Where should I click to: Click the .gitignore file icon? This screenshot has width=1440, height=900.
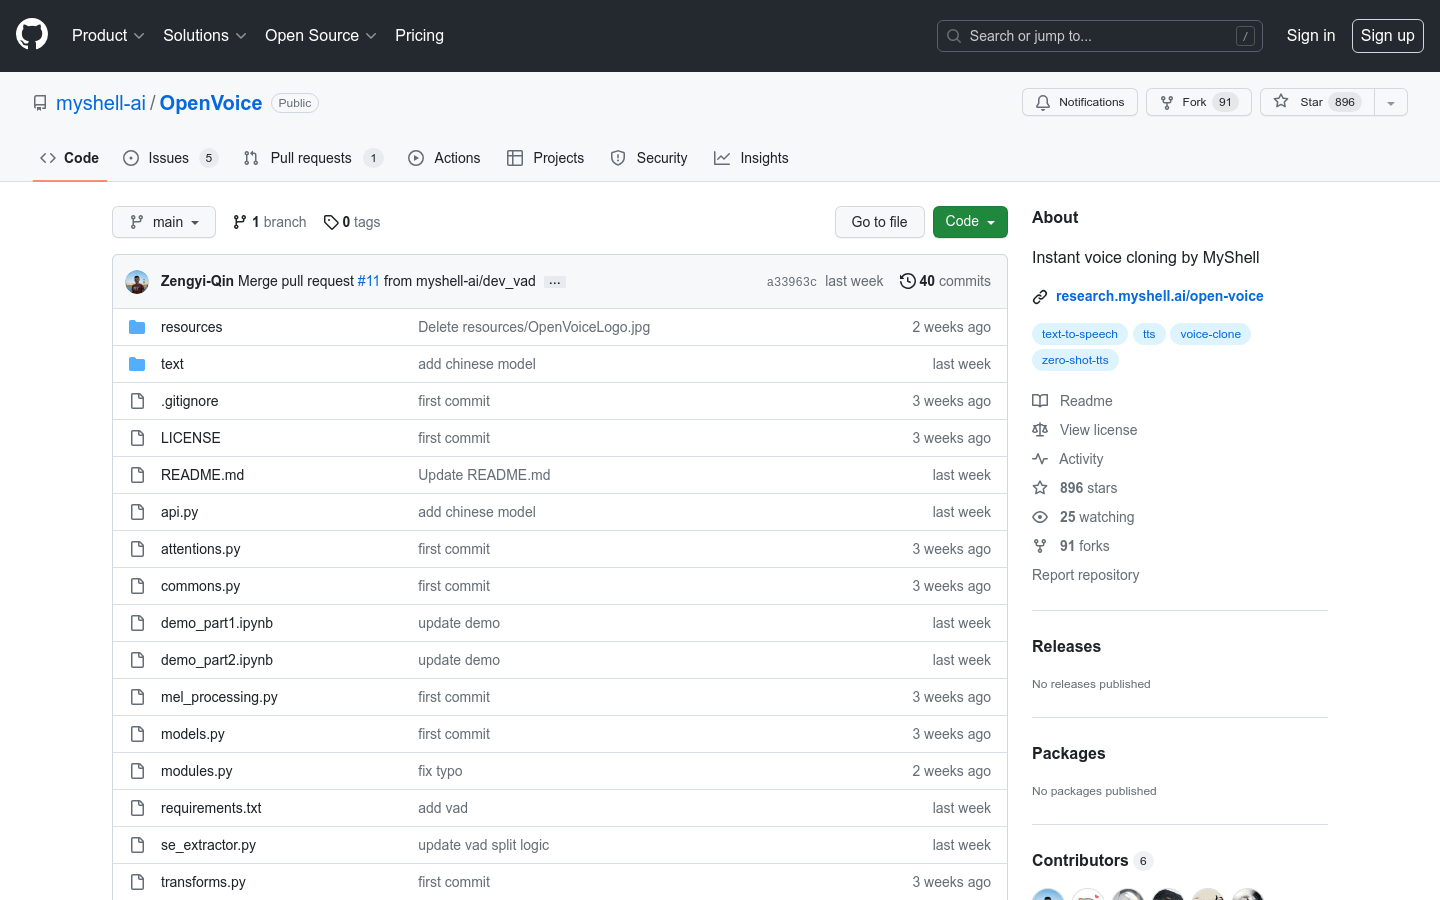coord(137,401)
